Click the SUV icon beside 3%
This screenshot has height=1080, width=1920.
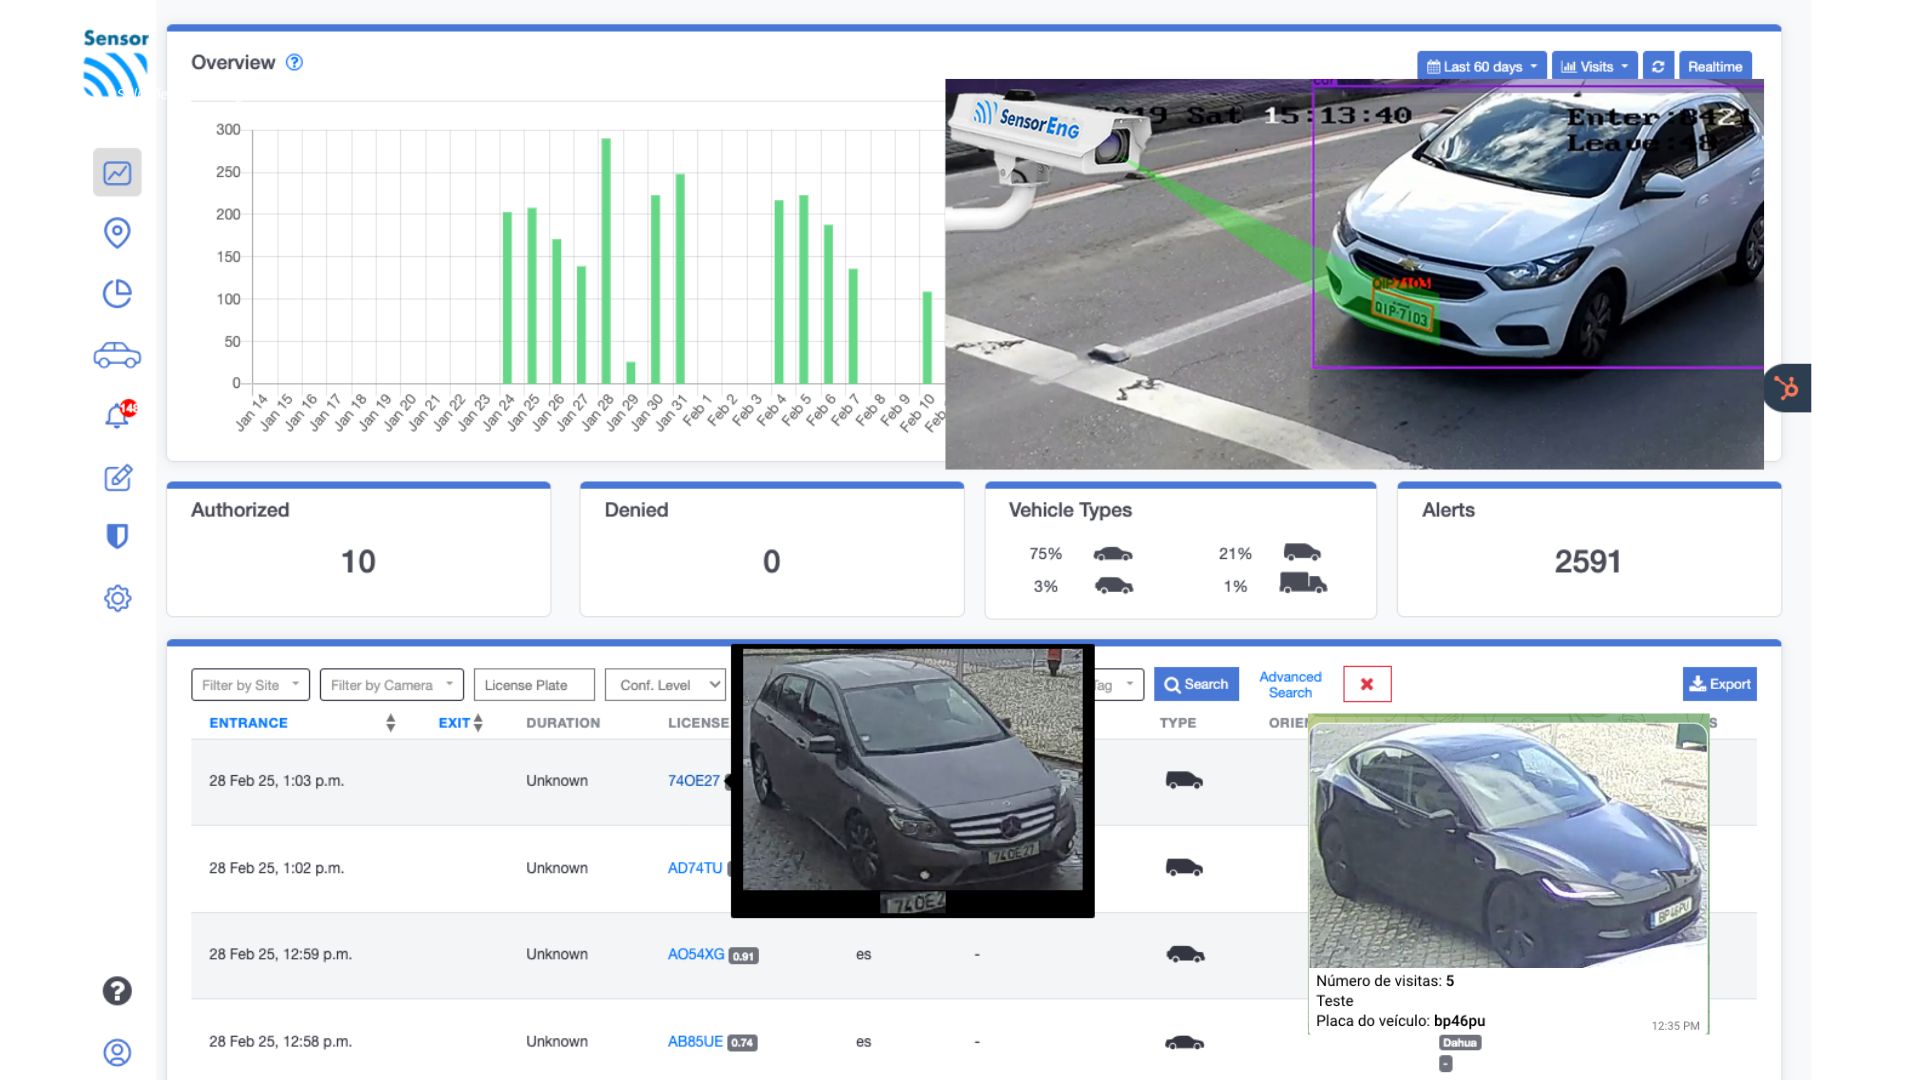(x=1114, y=586)
